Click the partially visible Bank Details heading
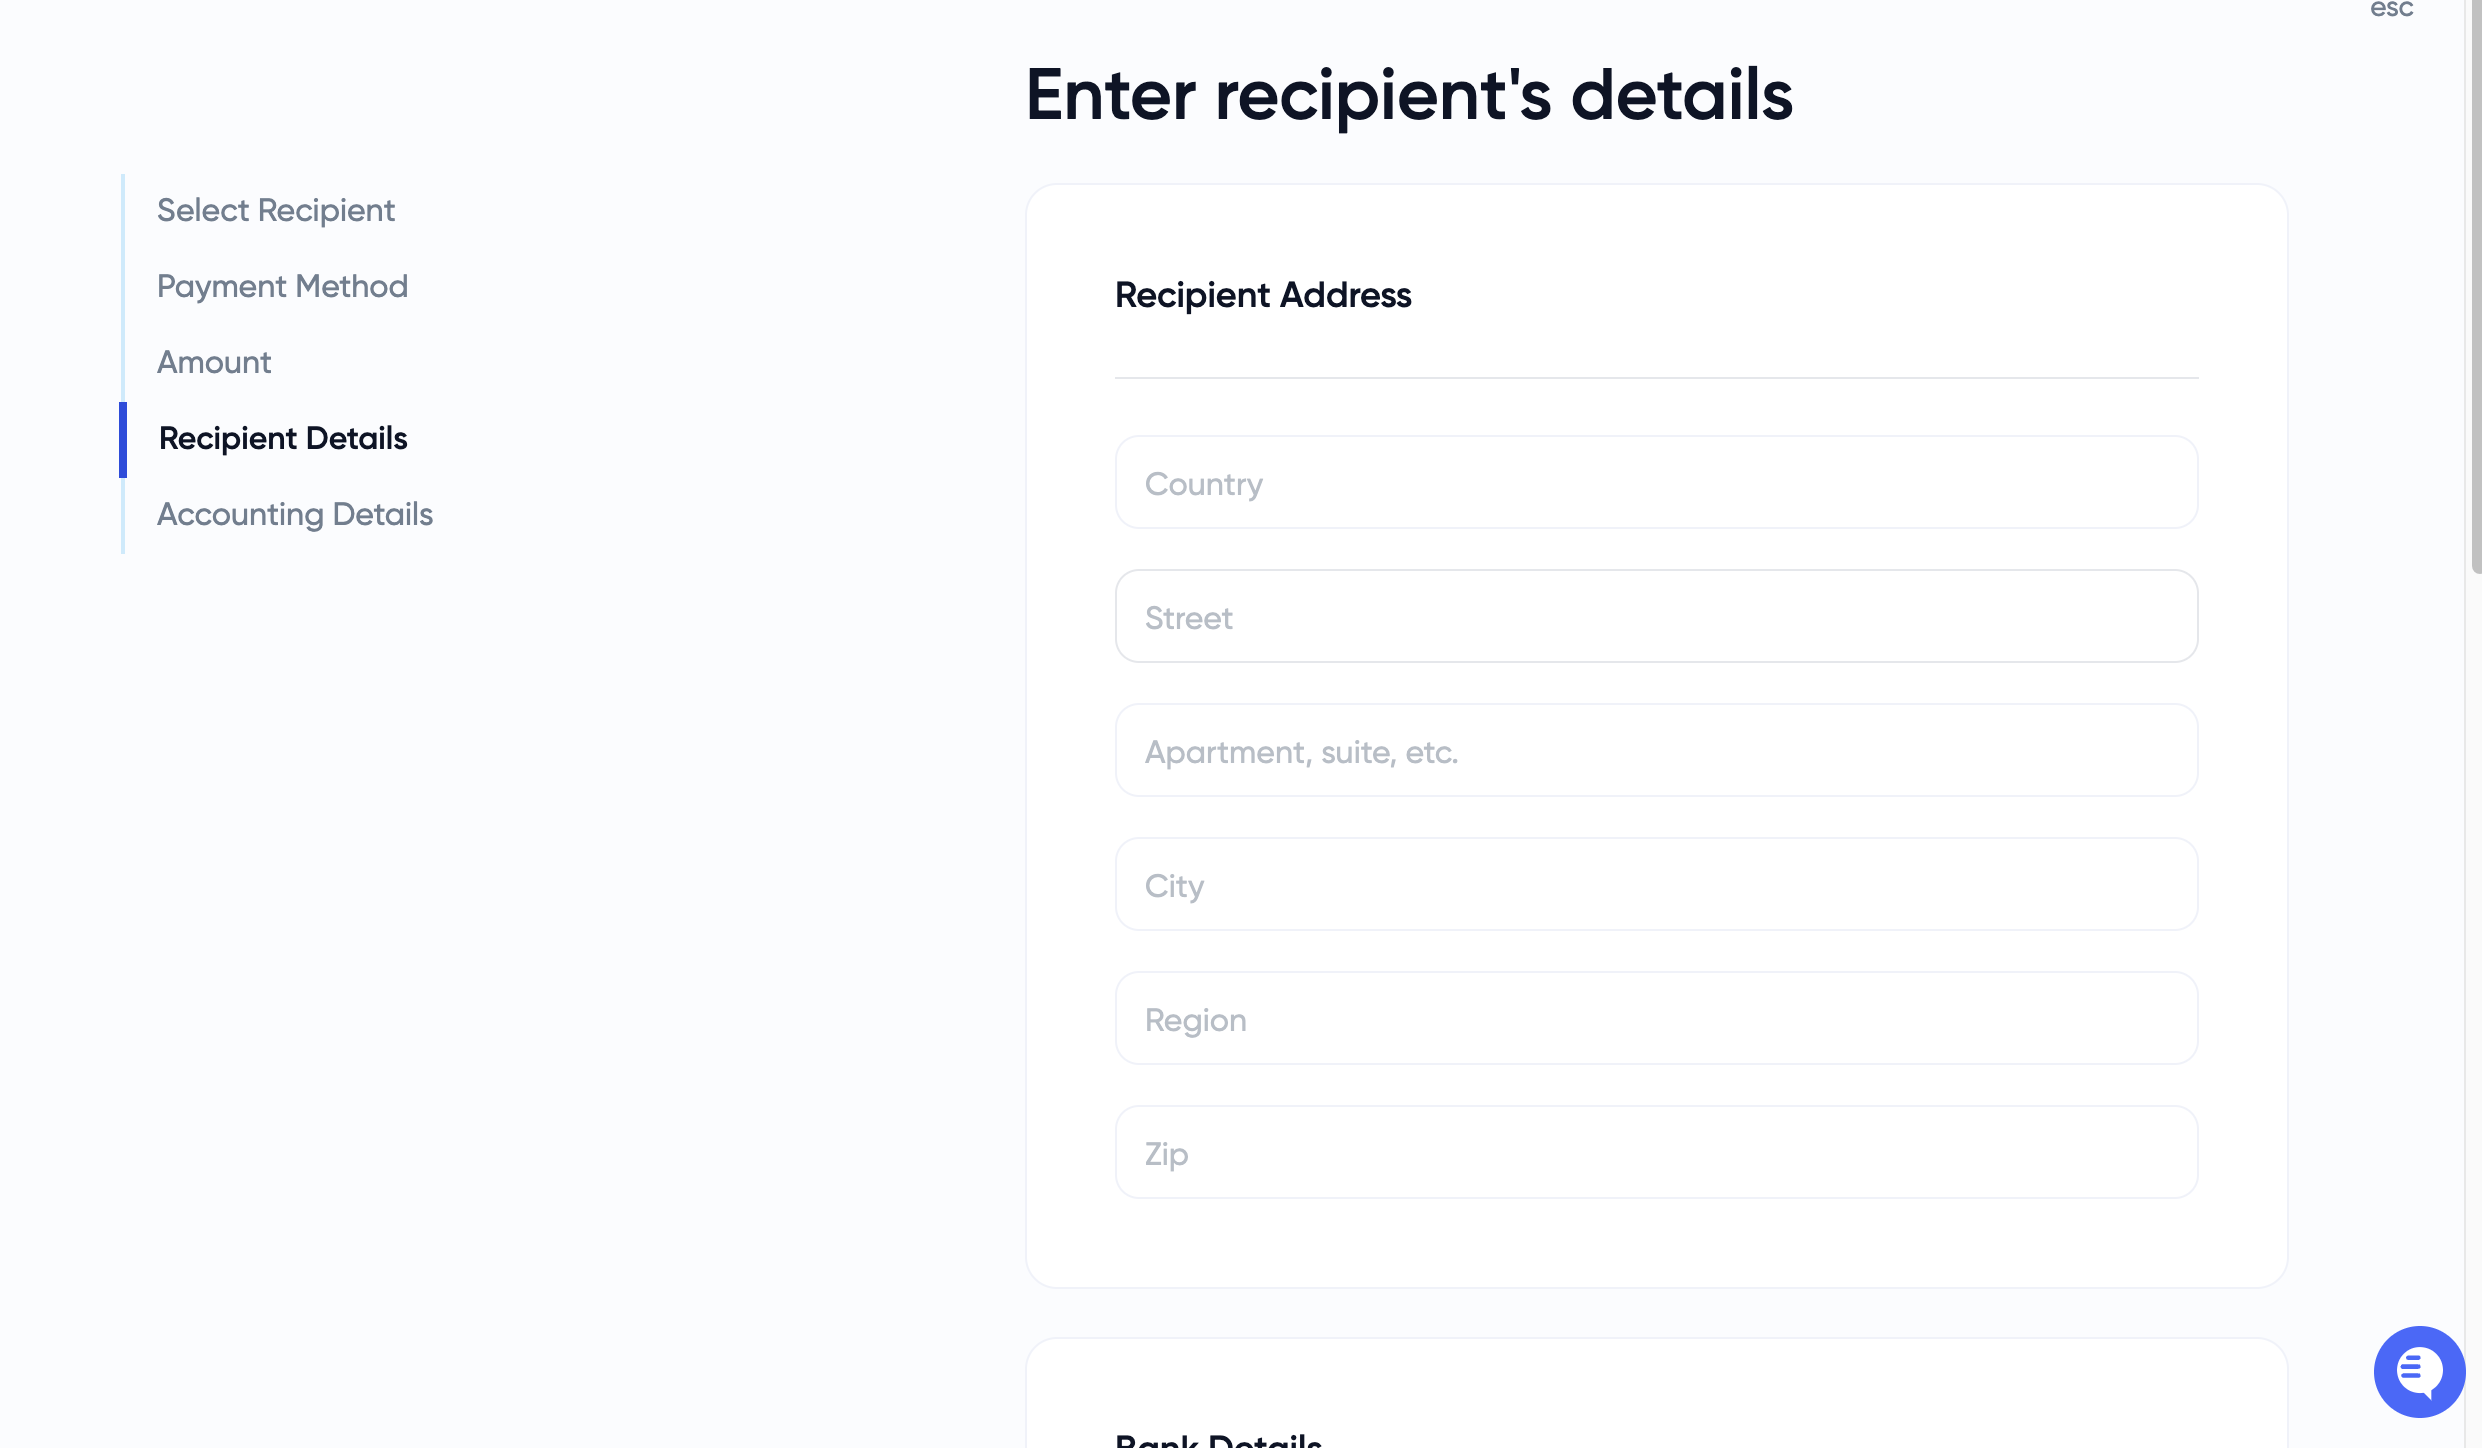This screenshot has width=2482, height=1448. [1218, 1439]
